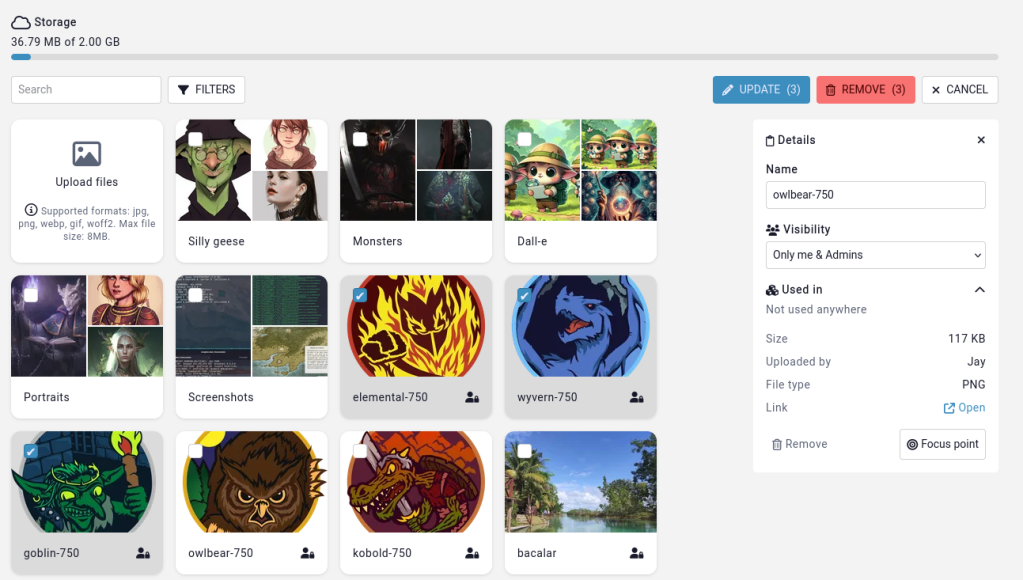Deselect the goblin-750 checkbox

coord(31,450)
